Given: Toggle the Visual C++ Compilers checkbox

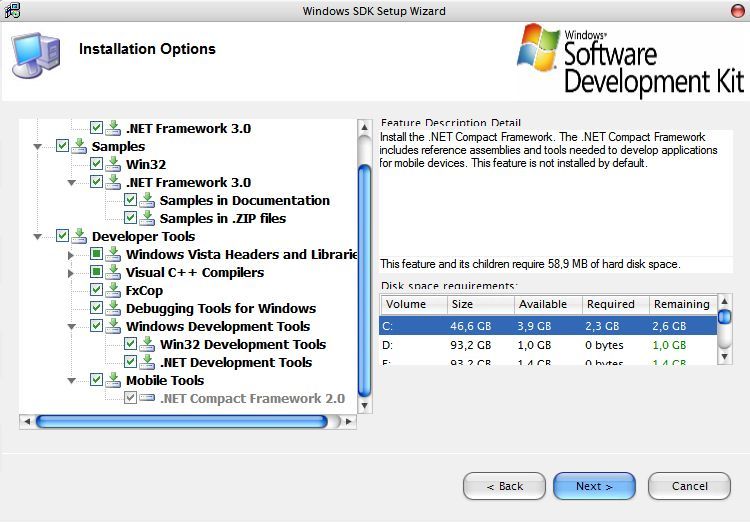Looking at the screenshot, I should coord(96,273).
